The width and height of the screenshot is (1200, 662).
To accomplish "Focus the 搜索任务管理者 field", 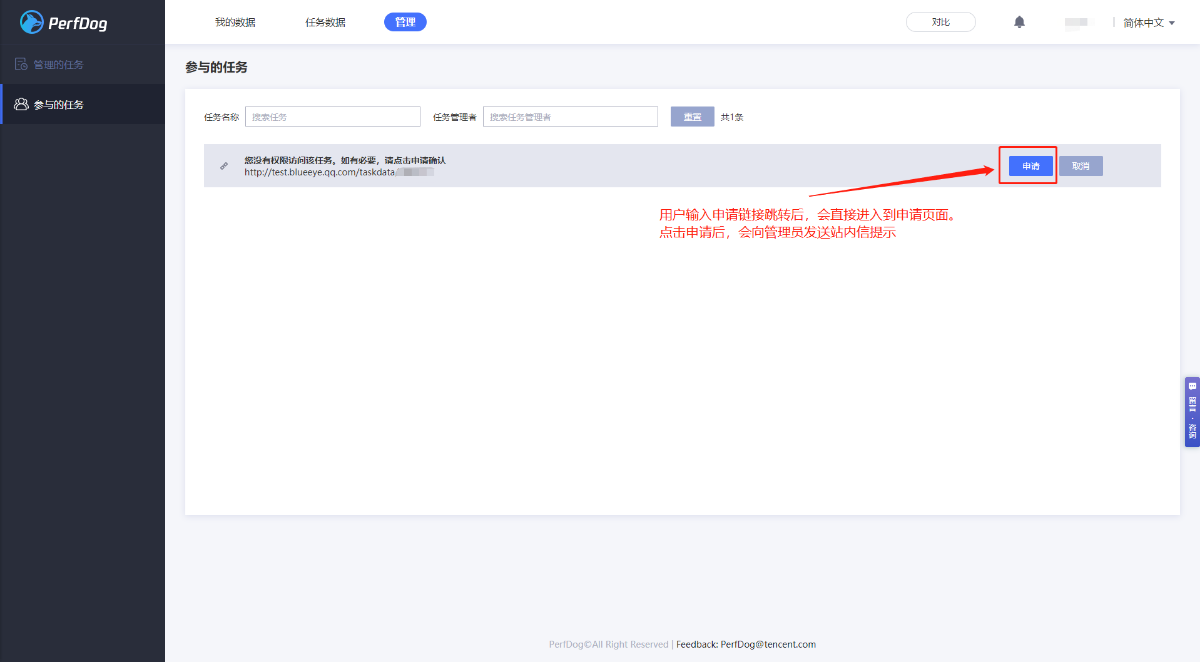I will click(x=570, y=117).
